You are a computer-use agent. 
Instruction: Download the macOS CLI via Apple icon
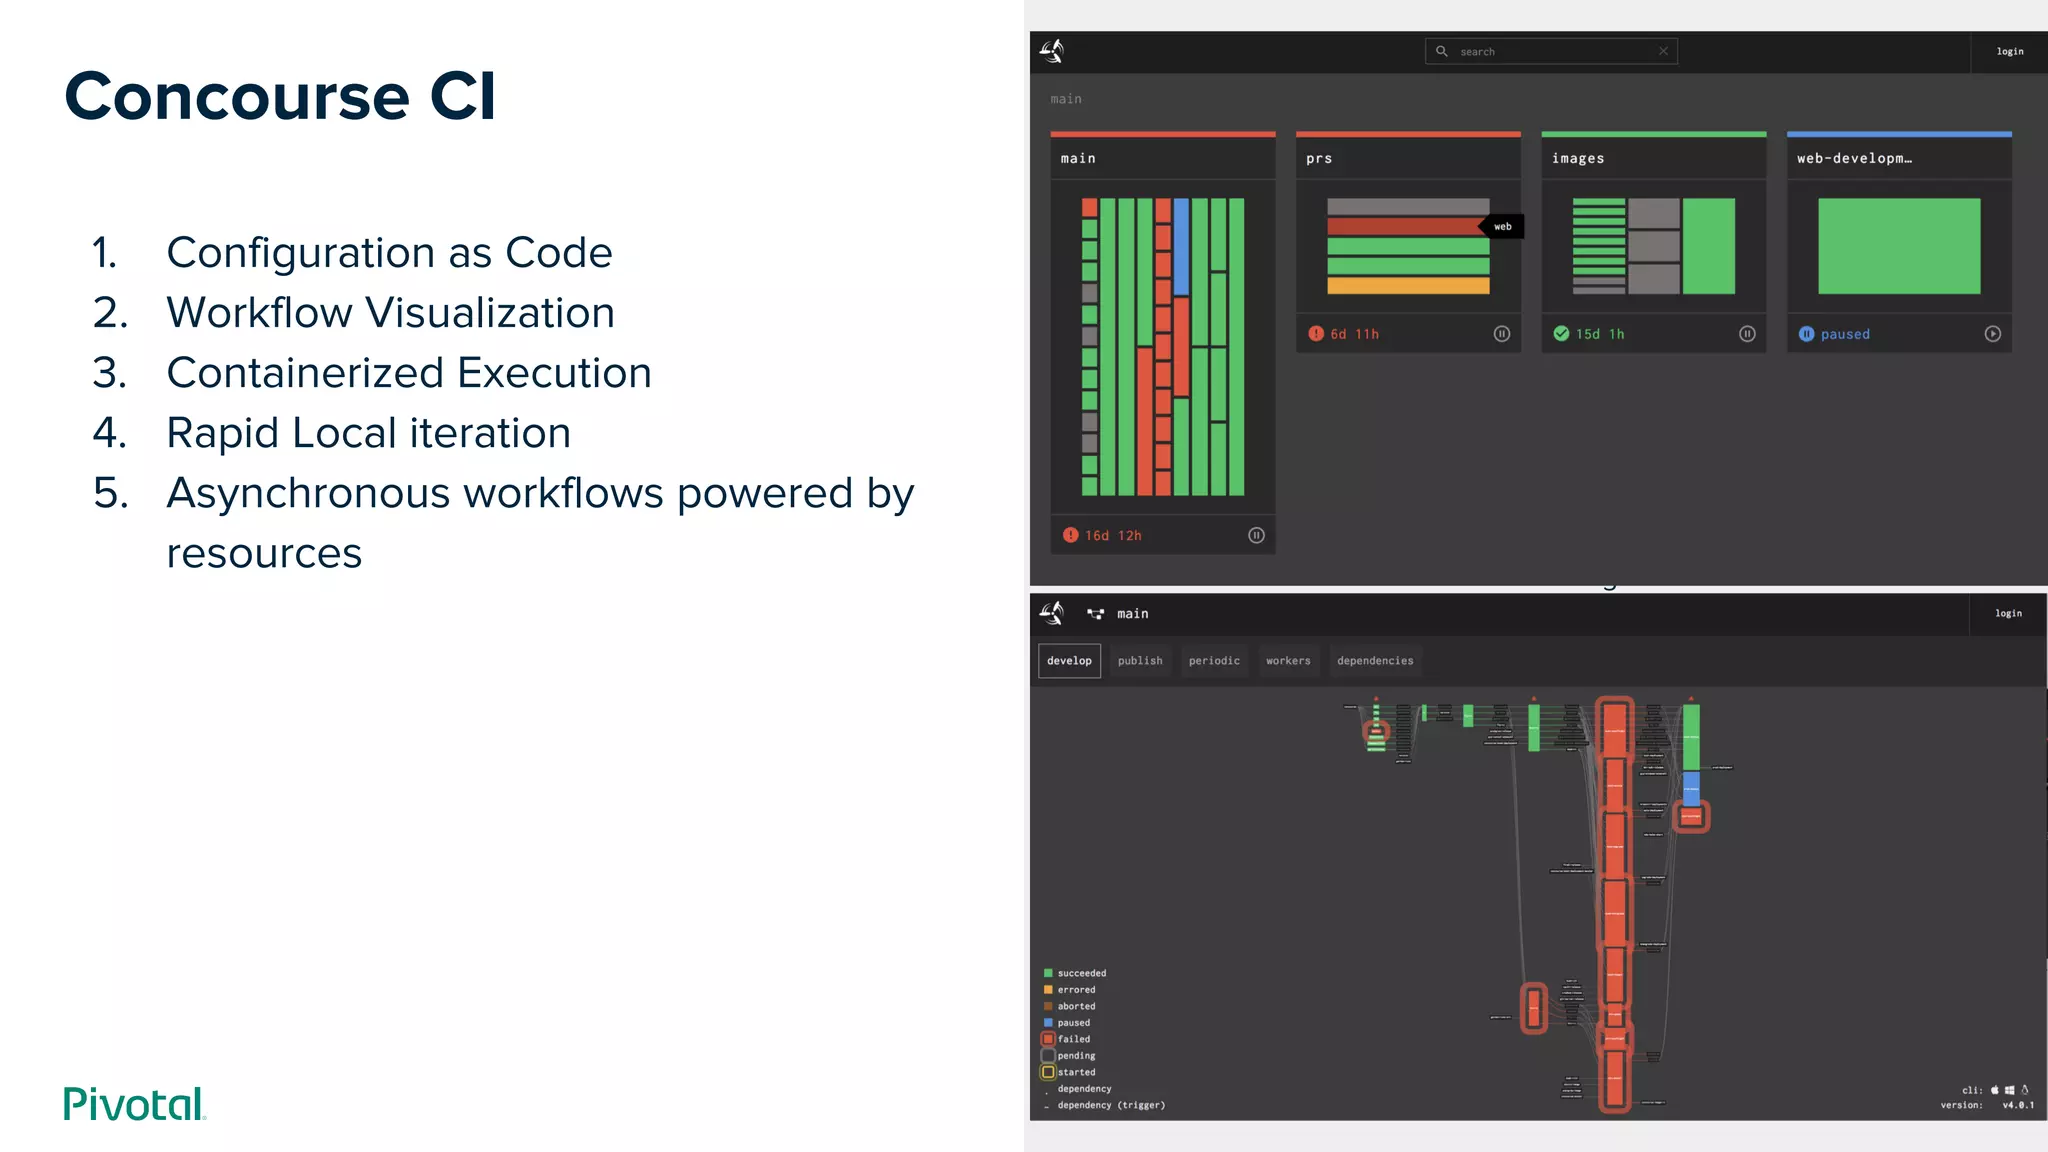click(1995, 1090)
